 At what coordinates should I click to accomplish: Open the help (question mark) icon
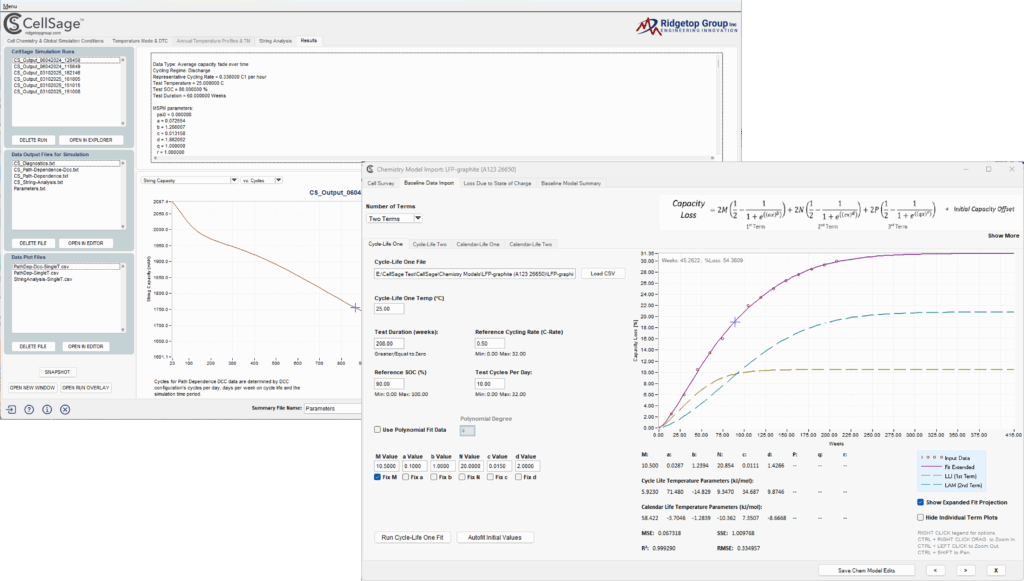(30, 409)
